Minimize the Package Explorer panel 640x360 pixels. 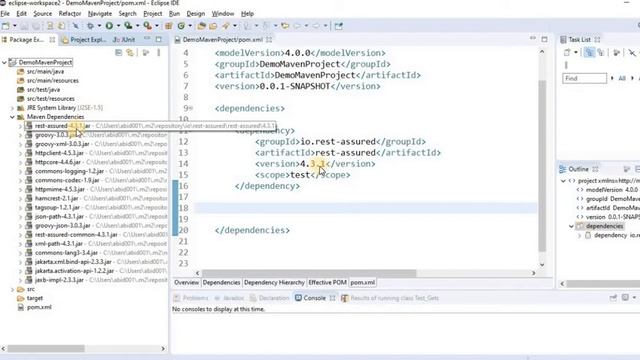(147, 39)
